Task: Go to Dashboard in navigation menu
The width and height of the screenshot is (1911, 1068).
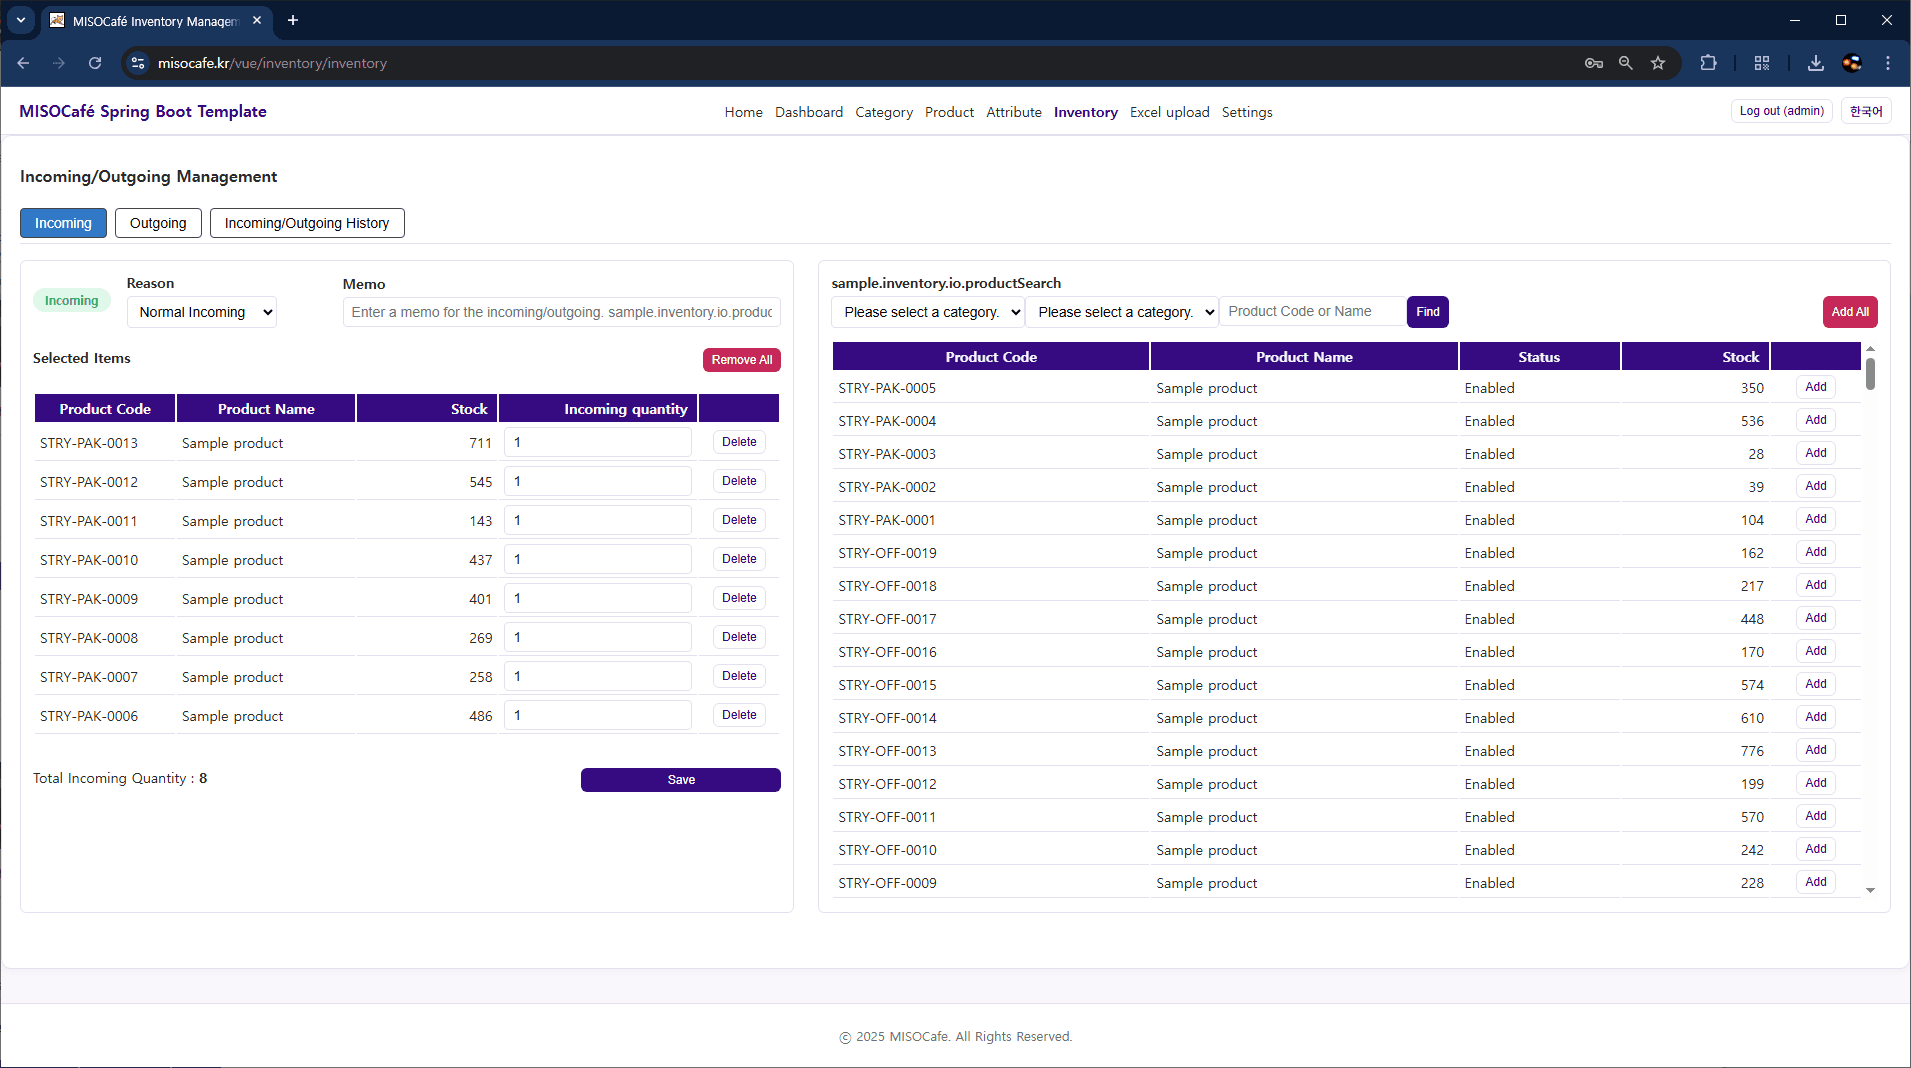Action: tap(808, 112)
